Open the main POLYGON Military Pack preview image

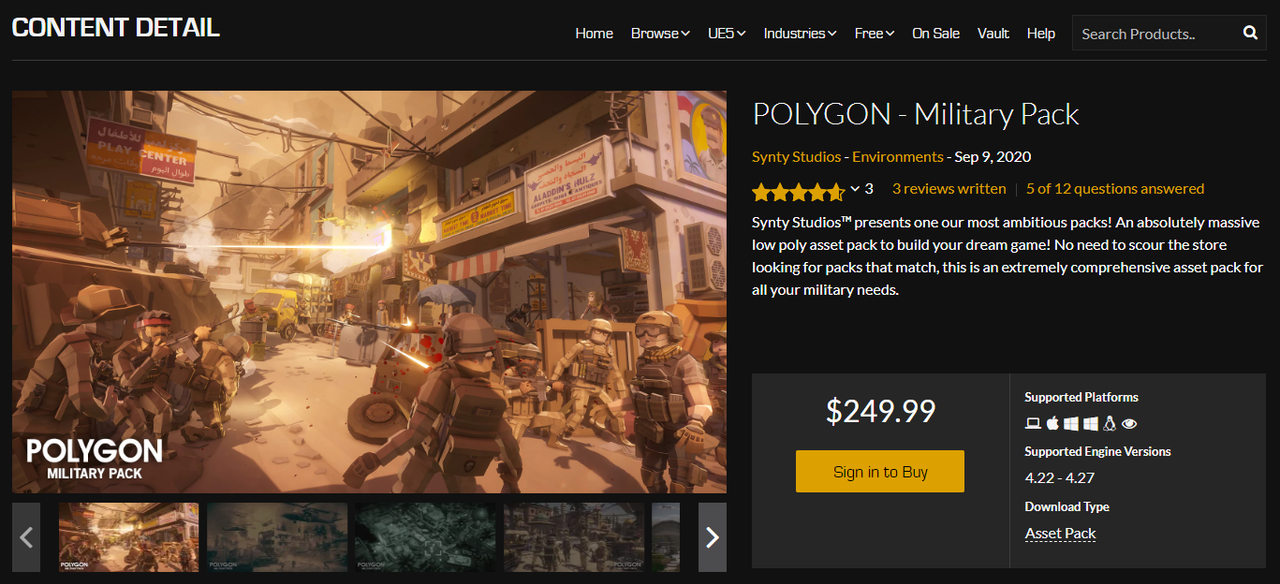(369, 292)
